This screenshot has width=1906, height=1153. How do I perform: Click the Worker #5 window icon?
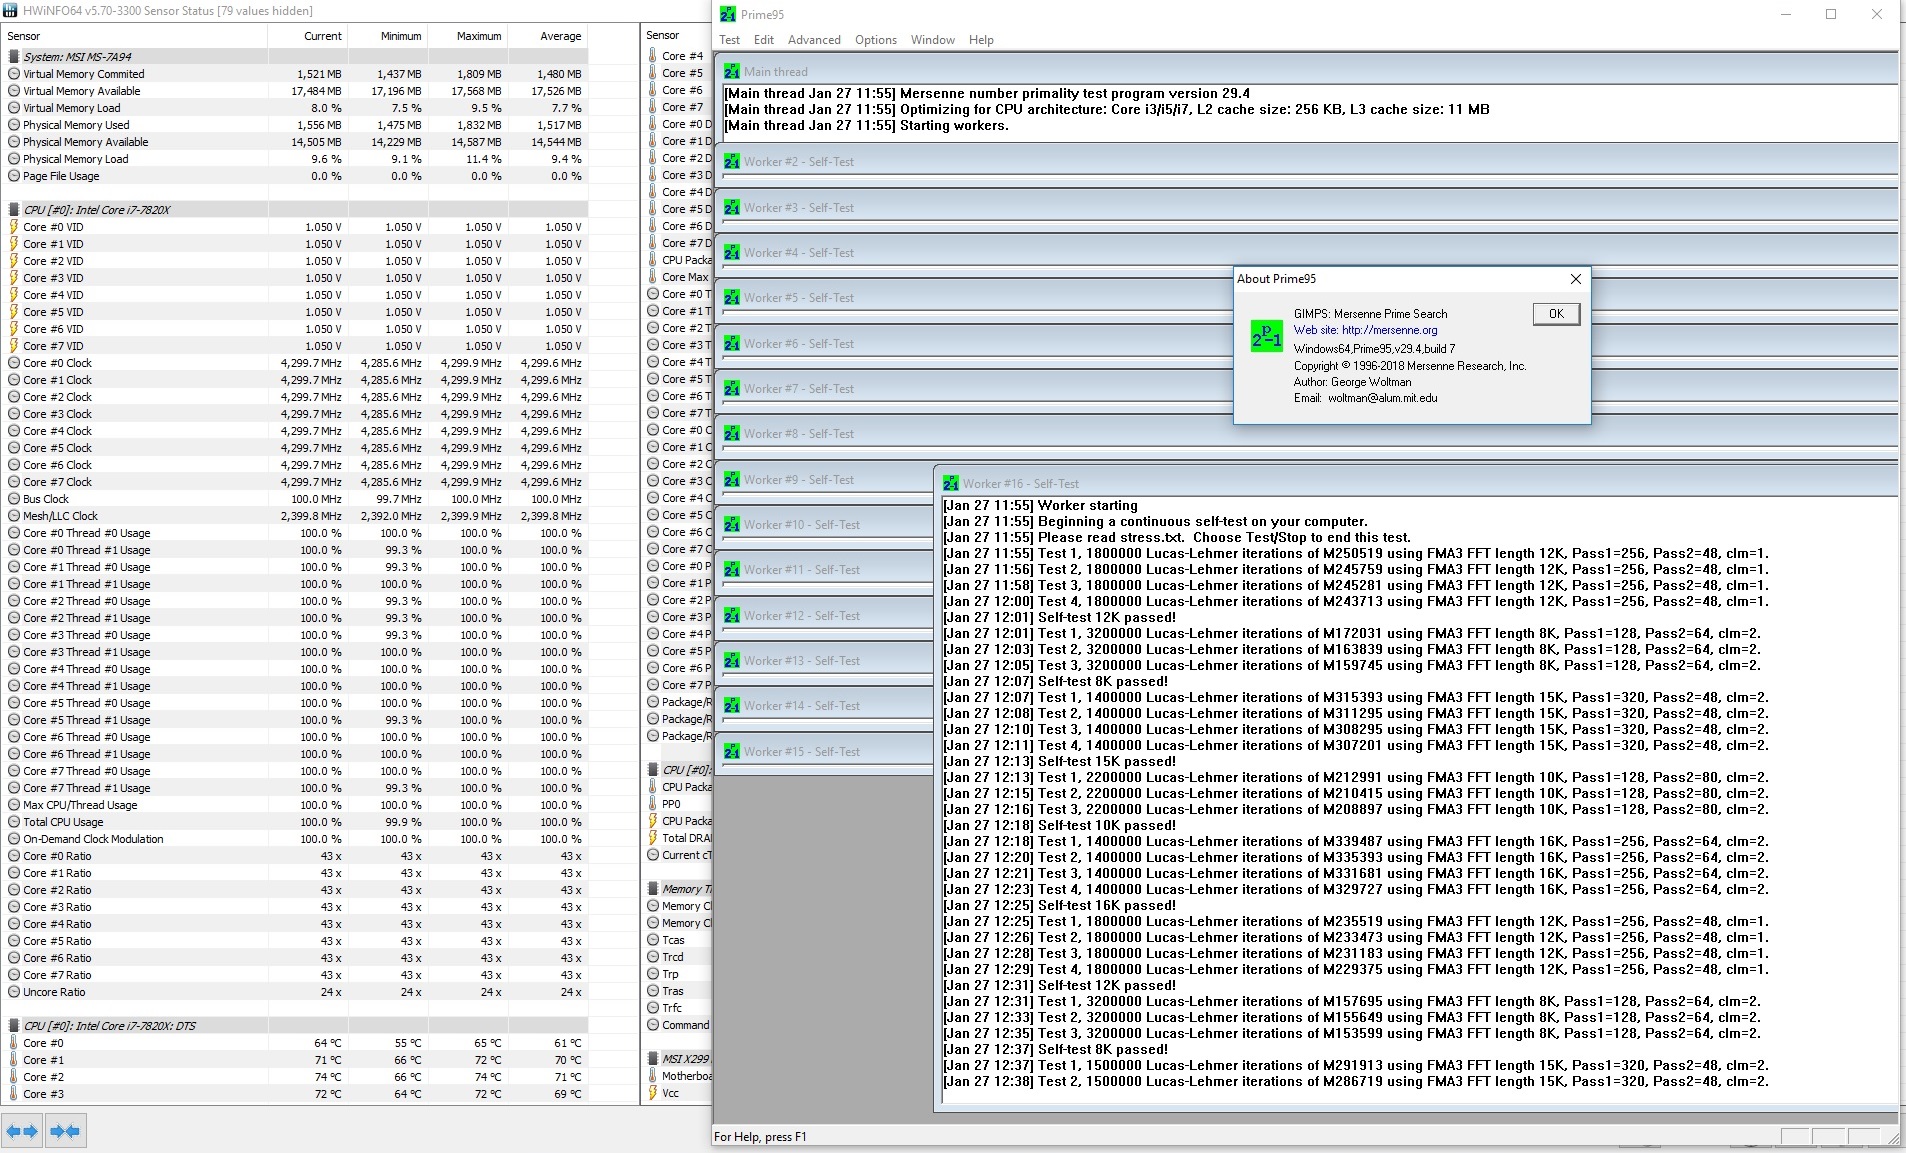pos(732,297)
